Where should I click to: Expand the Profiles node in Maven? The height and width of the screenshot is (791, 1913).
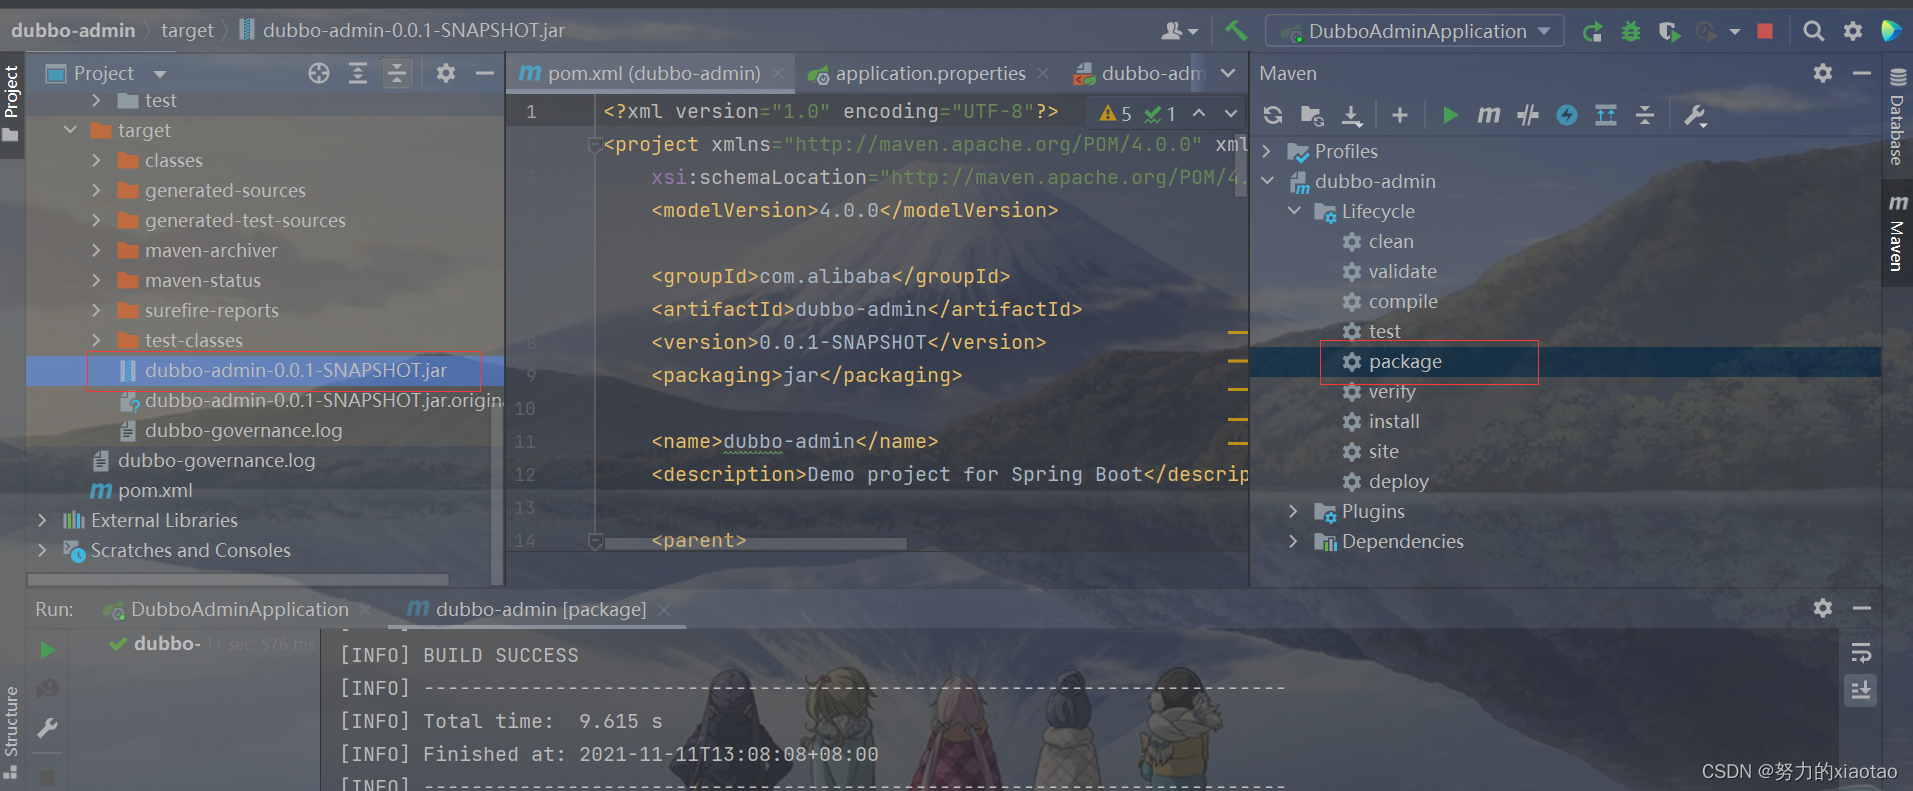pyautogui.click(x=1267, y=151)
